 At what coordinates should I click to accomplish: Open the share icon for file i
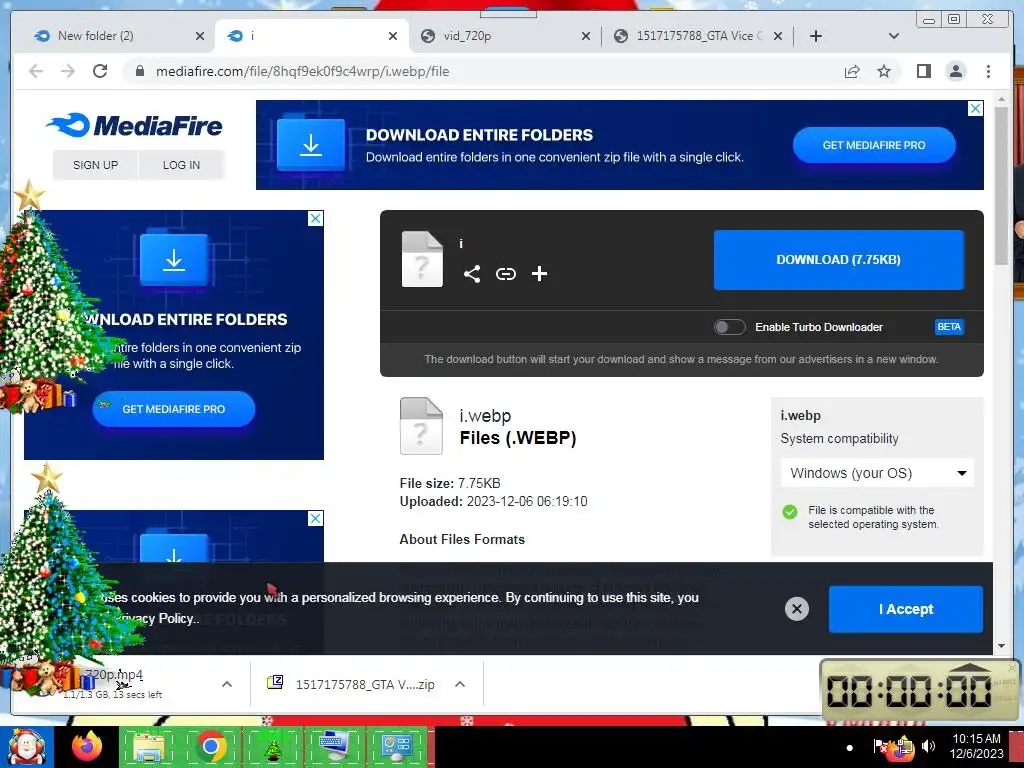pyautogui.click(x=472, y=274)
